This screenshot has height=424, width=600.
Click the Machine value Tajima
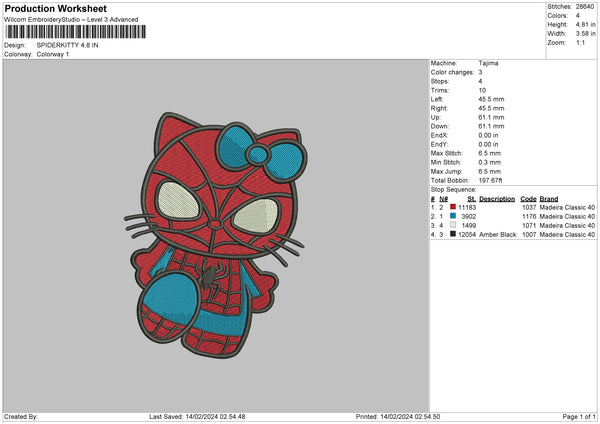coord(487,63)
